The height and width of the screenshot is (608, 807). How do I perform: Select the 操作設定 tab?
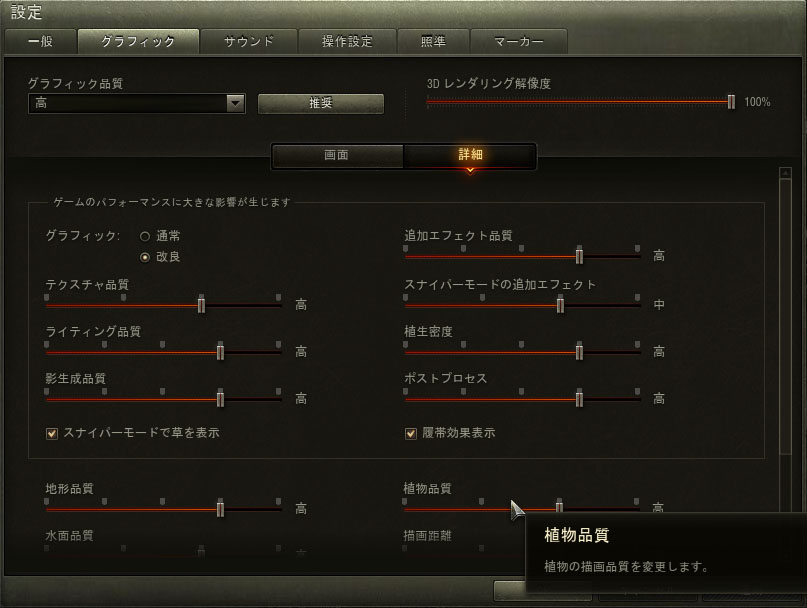click(347, 41)
